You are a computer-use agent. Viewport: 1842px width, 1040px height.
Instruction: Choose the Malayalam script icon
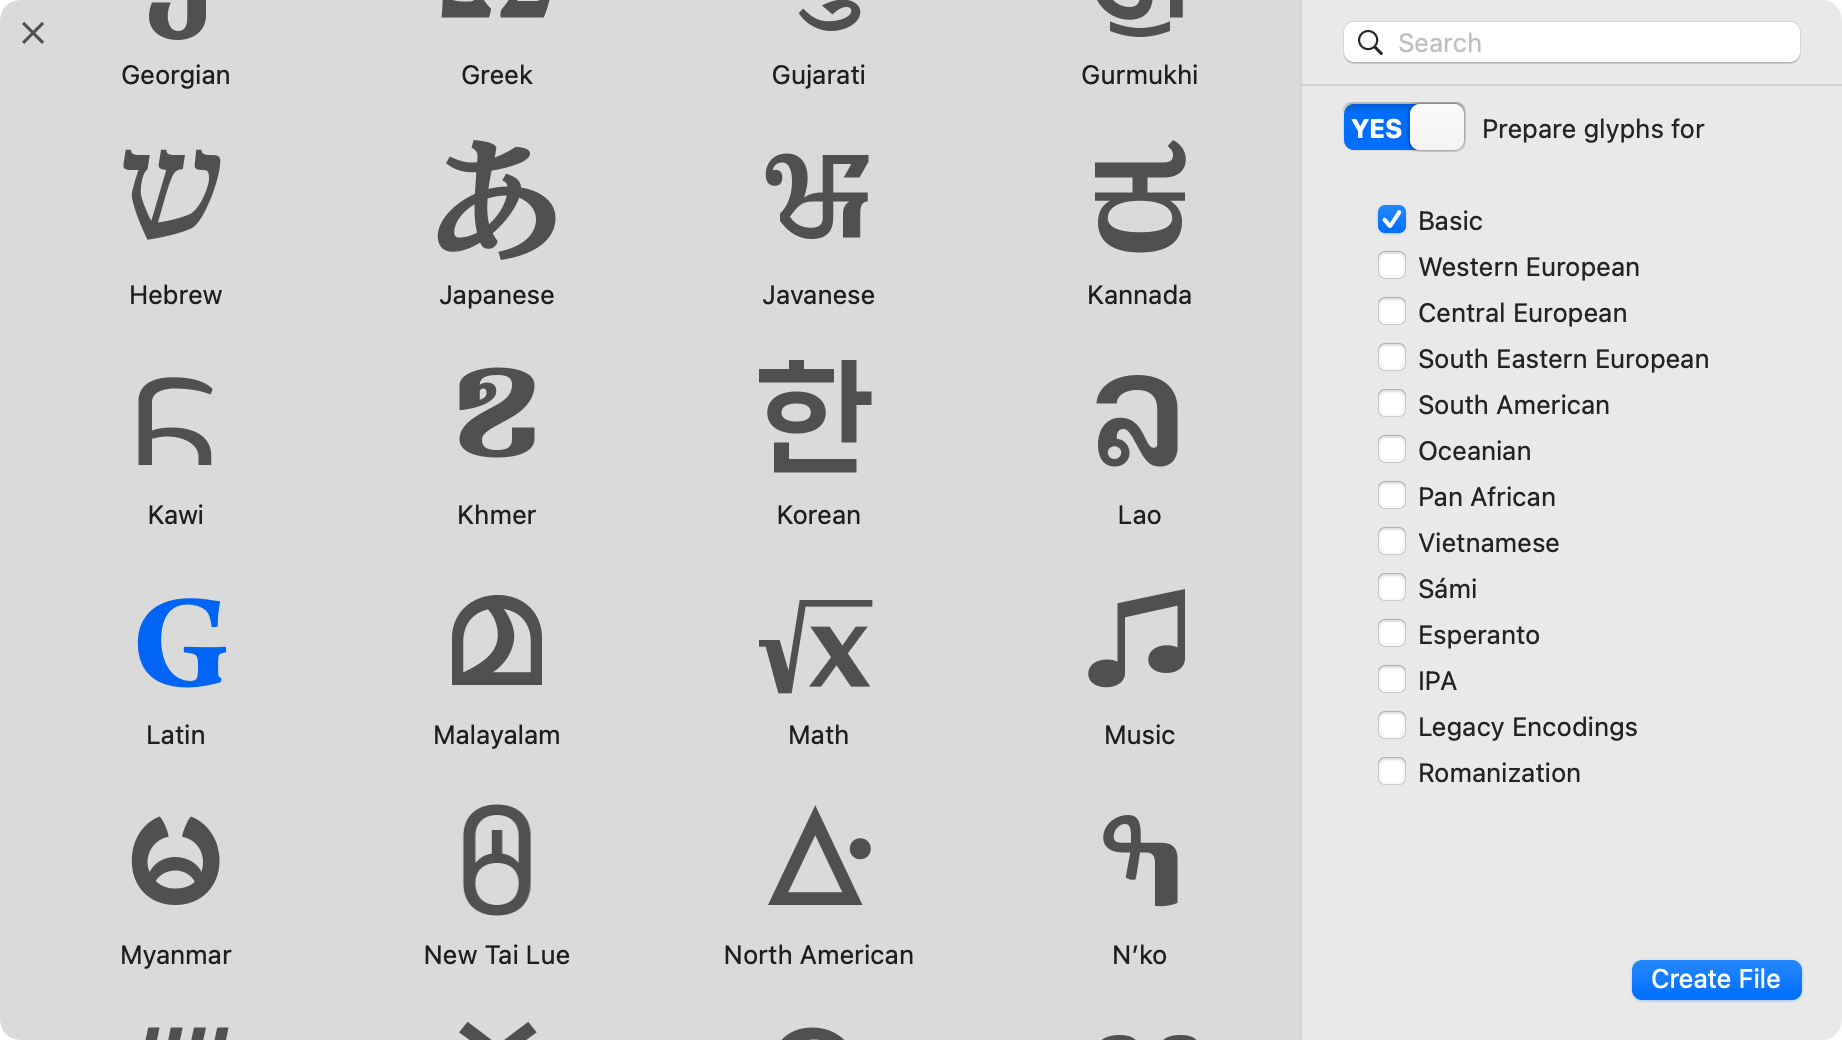pos(497,640)
